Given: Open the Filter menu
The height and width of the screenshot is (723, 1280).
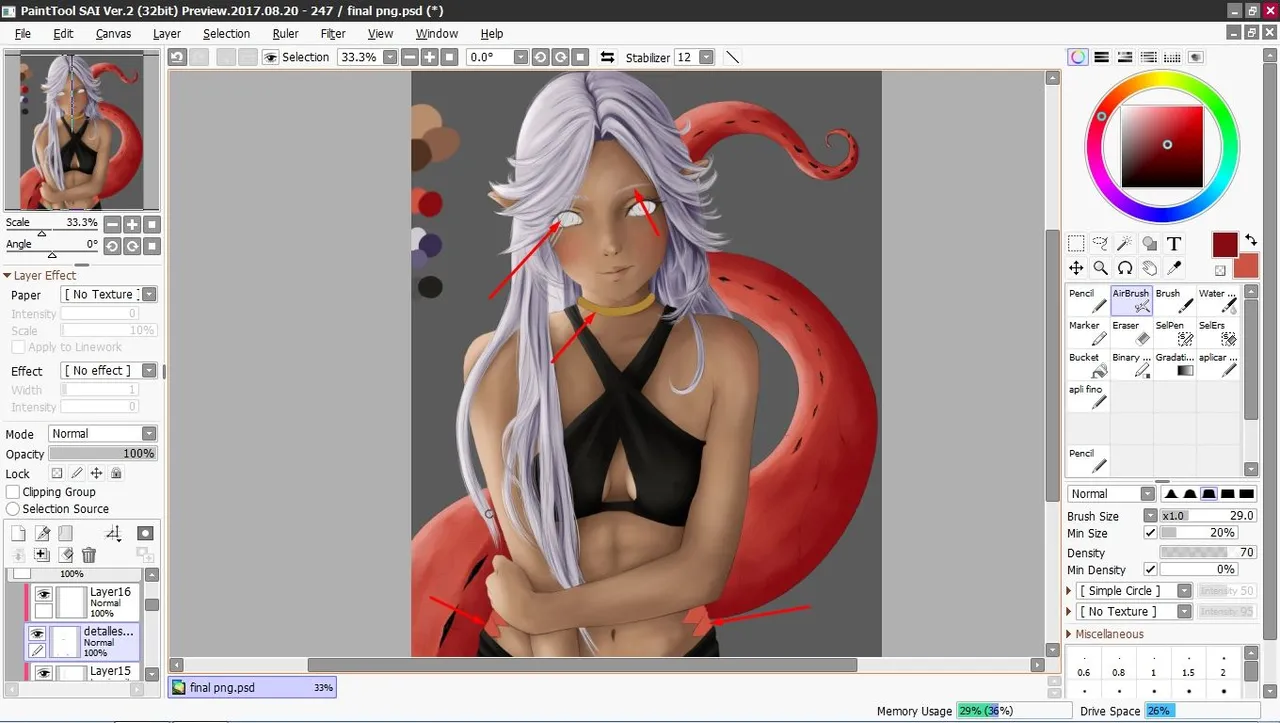Looking at the screenshot, I should (x=333, y=34).
